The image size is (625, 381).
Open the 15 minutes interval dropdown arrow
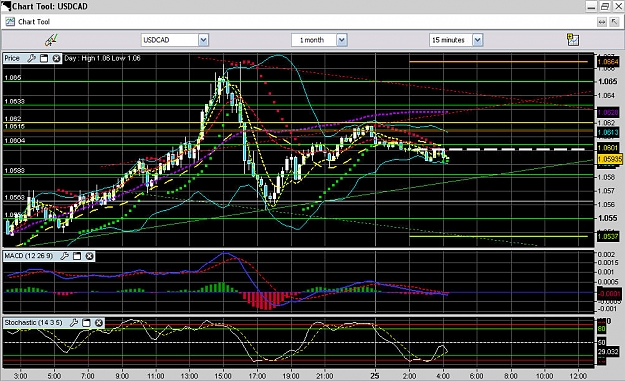coord(478,40)
